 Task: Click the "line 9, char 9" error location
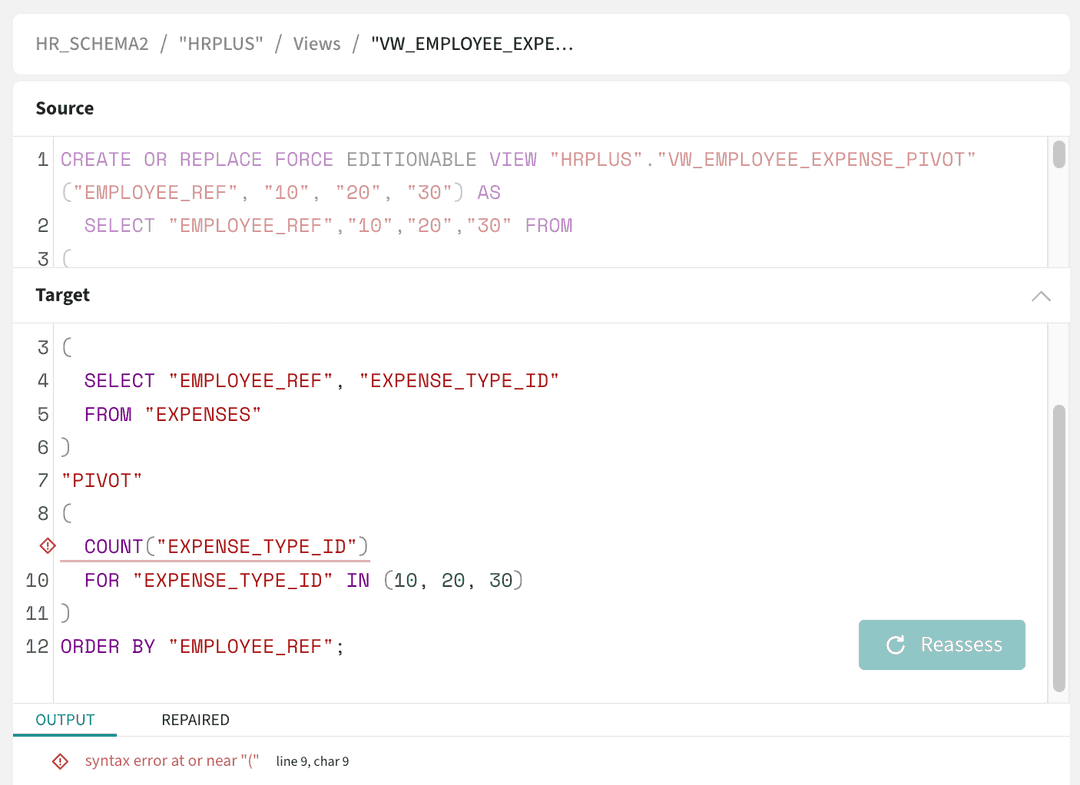tap(312, 762)
